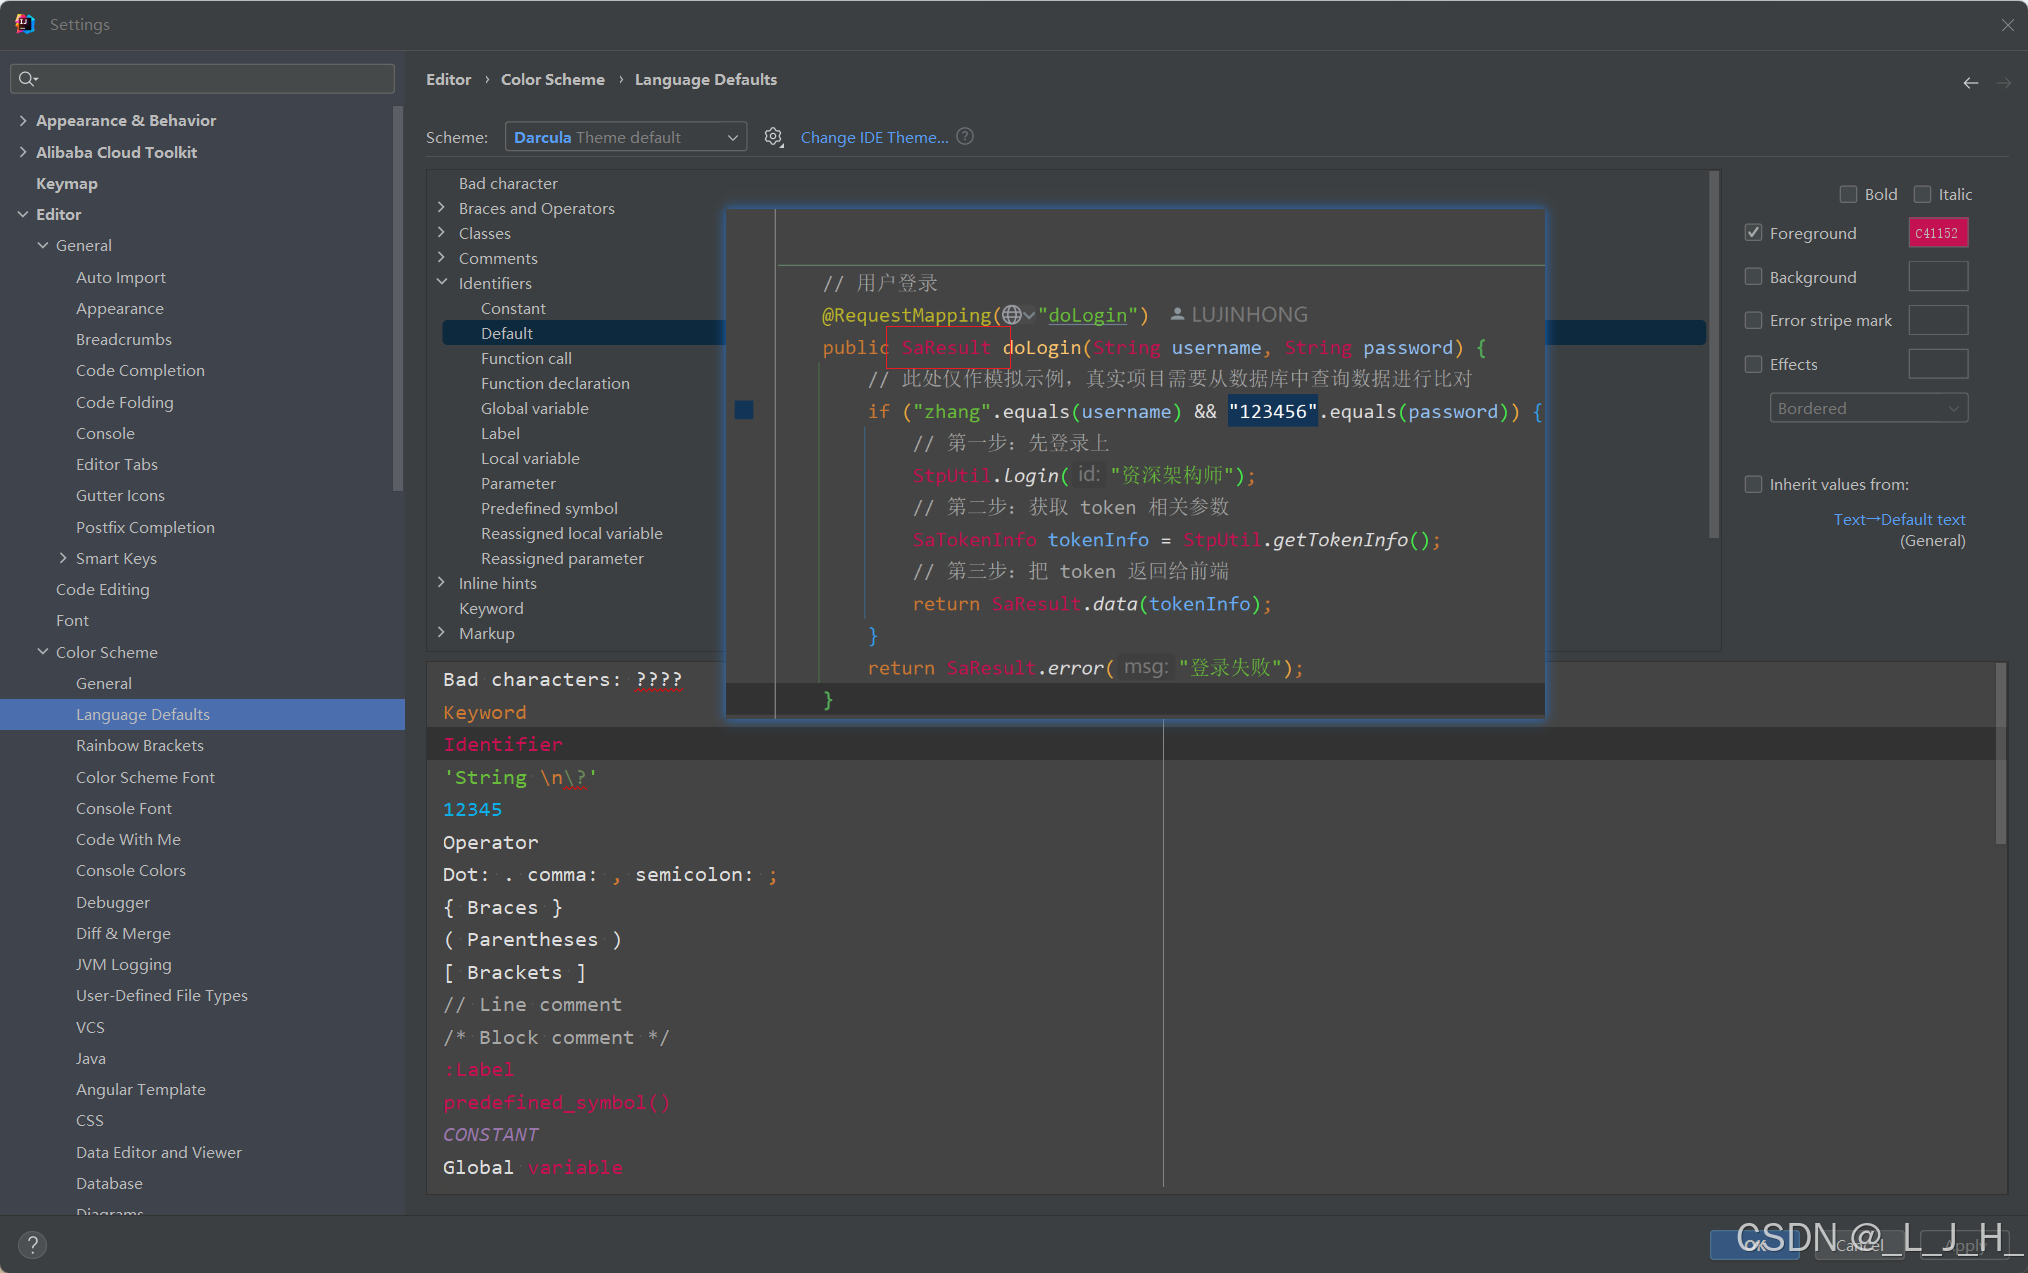Collapse the Identifiers tree node

[442, 283]
